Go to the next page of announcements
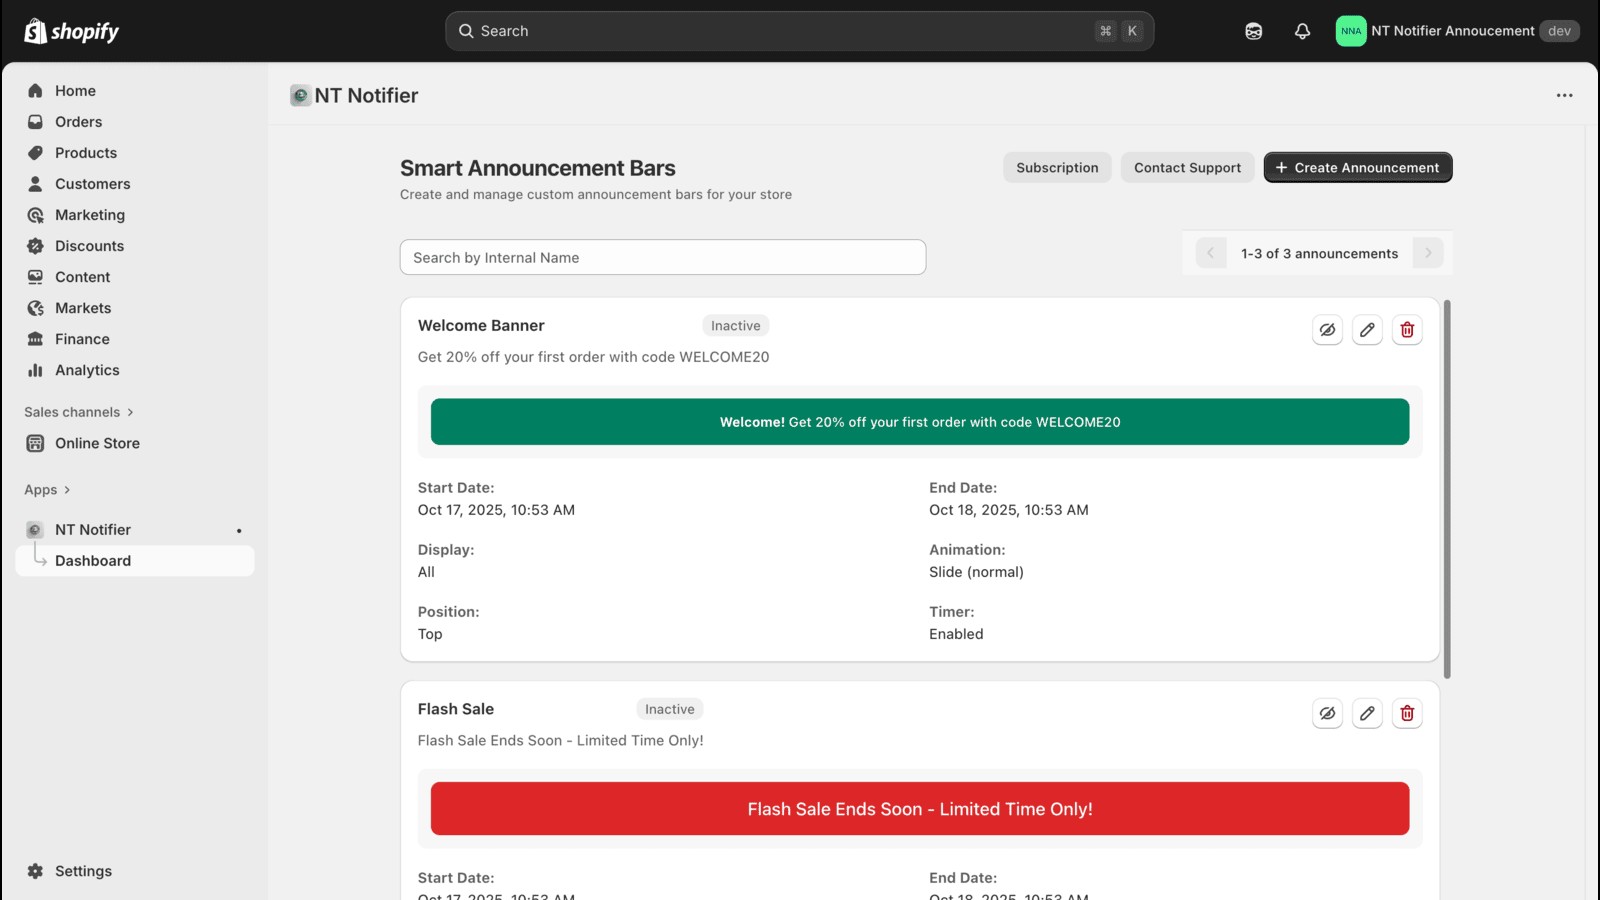1600x900 pixels. [x=1428, y=253]
